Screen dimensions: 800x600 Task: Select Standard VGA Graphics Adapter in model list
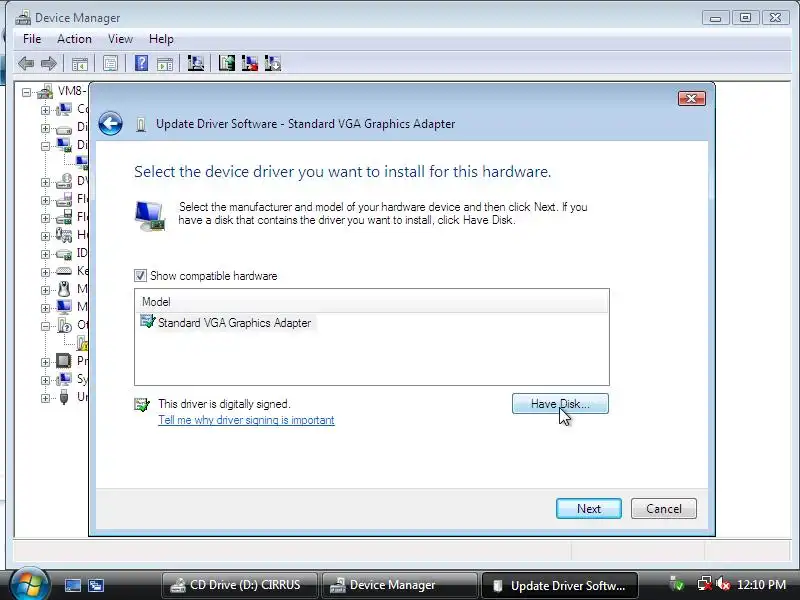(234, 323)
